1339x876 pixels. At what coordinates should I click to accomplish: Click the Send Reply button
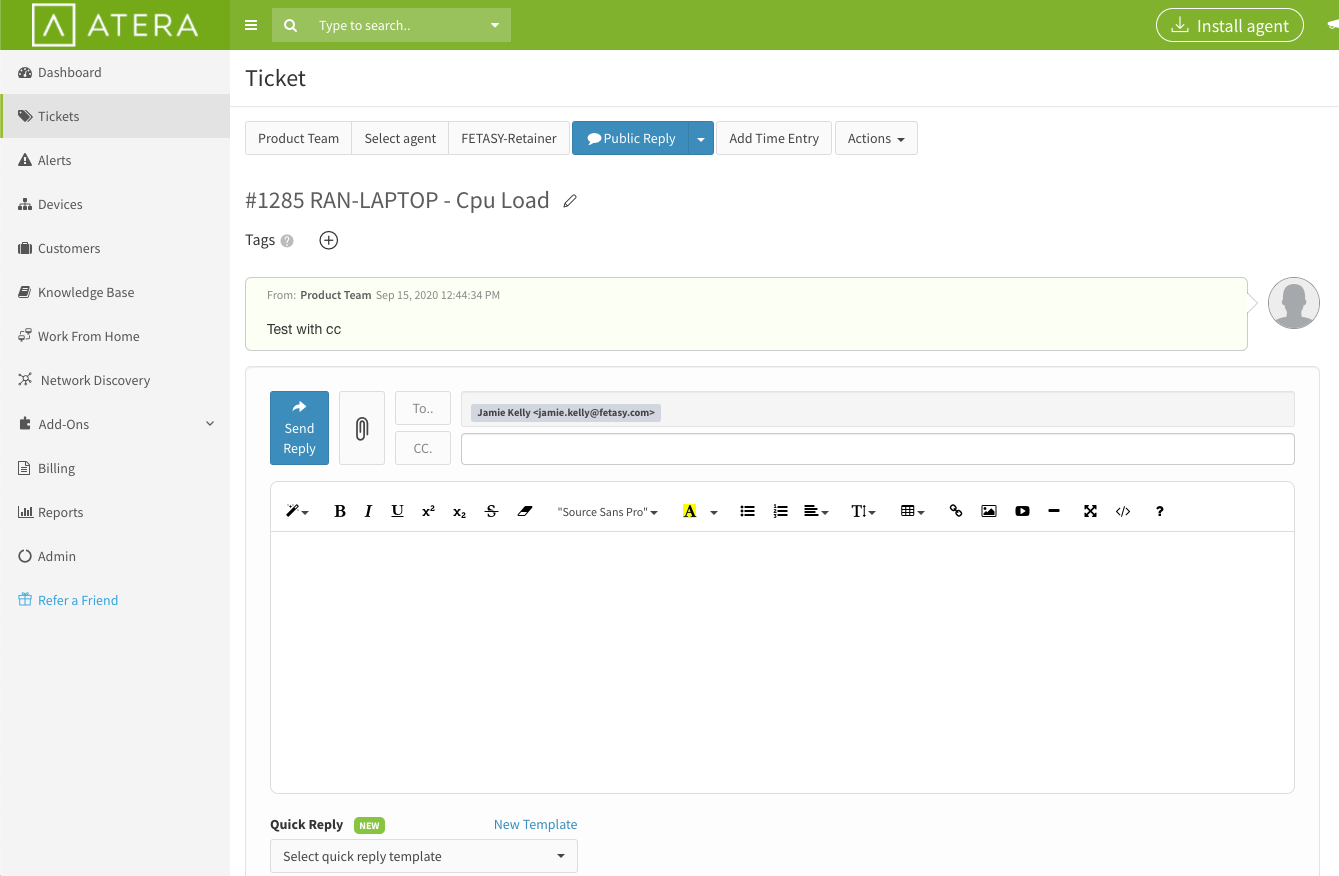pyautogui.click(x=299, y=428)
